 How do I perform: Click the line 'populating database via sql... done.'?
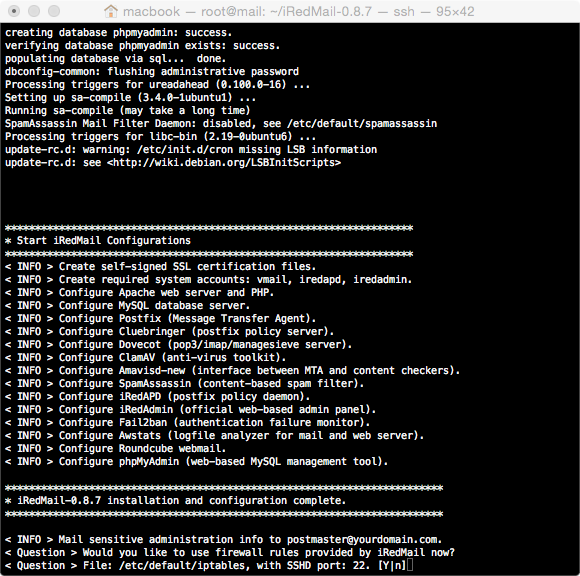[x=115, y=58]
